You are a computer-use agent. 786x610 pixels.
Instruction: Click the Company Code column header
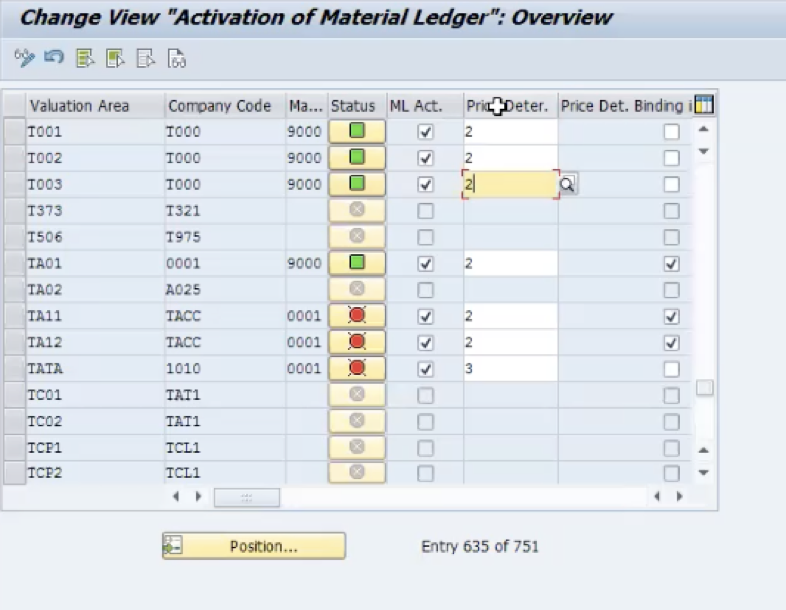(x=225, y=106)
